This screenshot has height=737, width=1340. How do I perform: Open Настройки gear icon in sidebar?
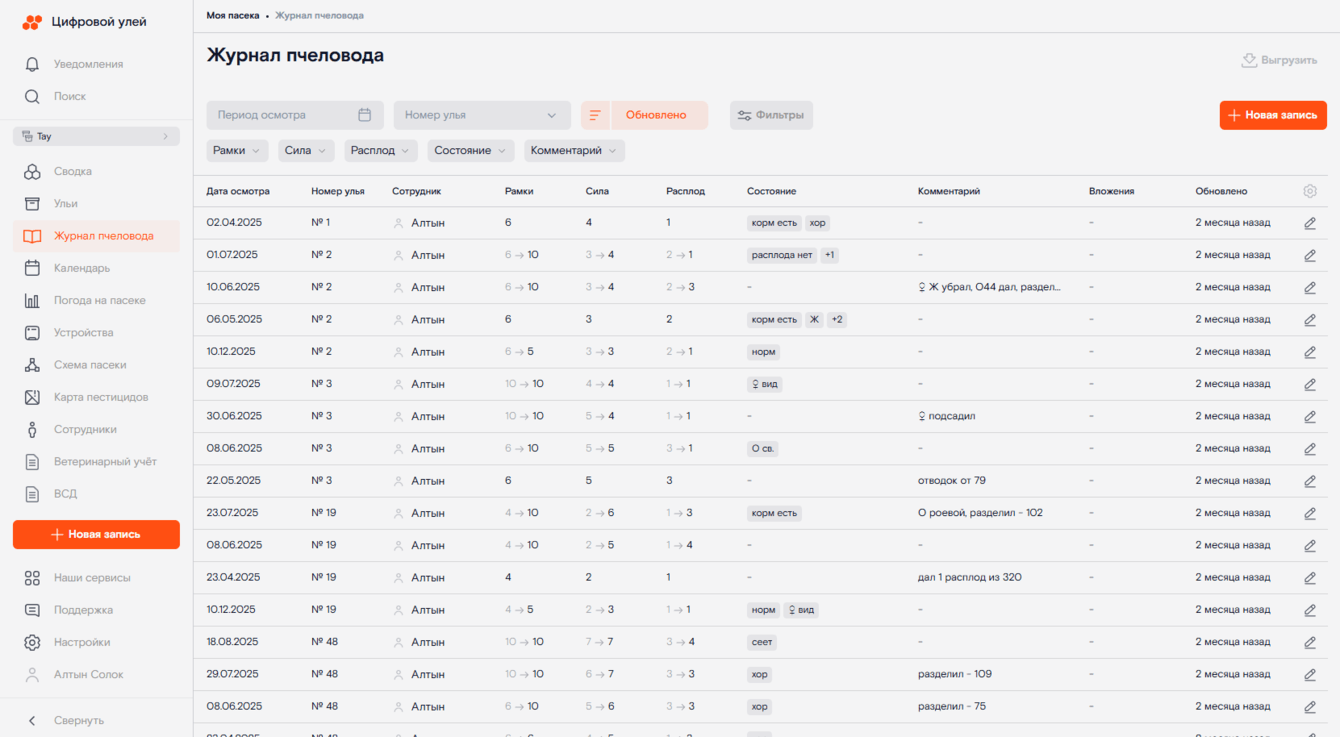coord(32,642)
